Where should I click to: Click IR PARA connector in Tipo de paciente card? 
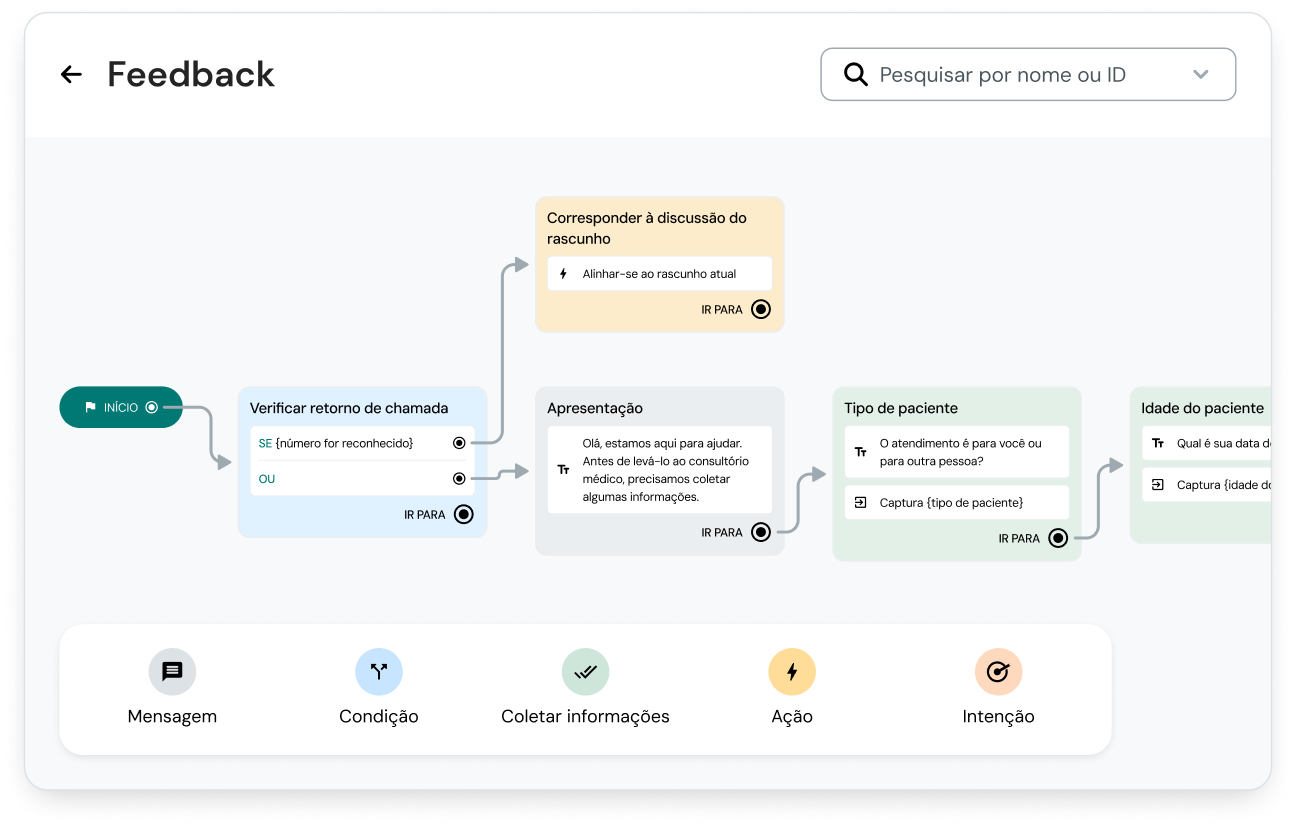pos(1058,538)
